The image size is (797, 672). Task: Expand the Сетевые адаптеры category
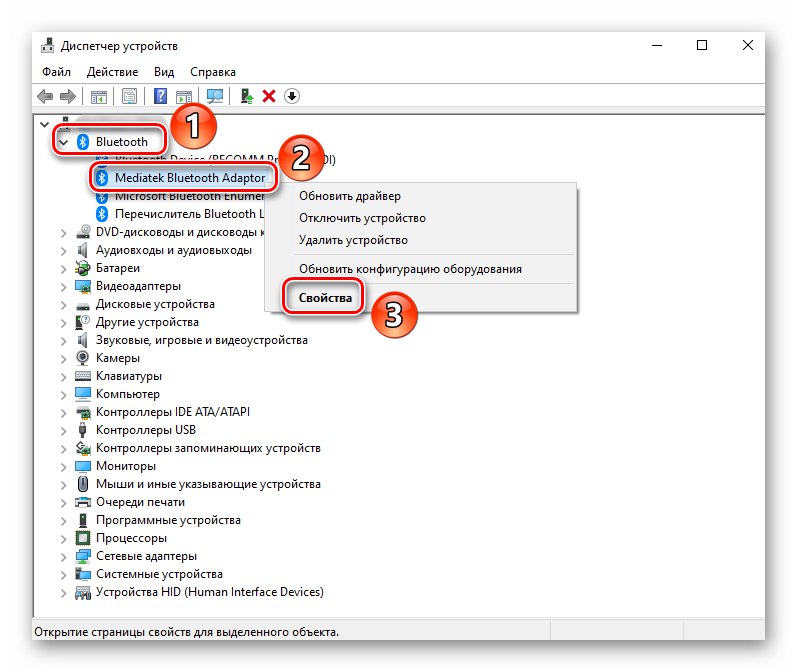[64, 557]
